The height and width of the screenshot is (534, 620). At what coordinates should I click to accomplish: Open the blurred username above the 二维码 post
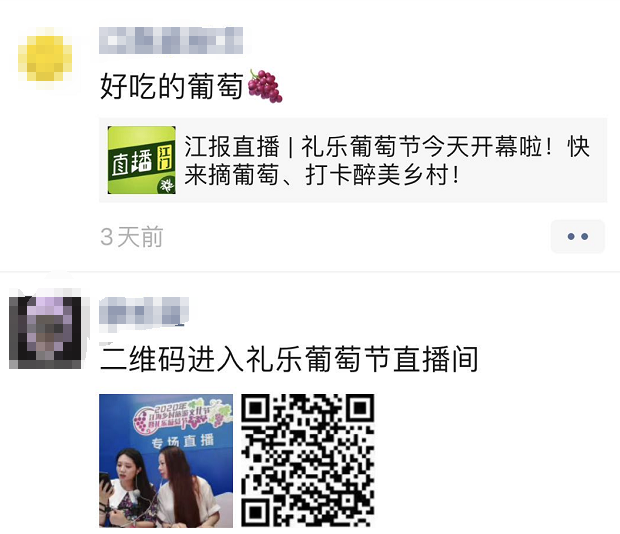[x=144, y=311]
